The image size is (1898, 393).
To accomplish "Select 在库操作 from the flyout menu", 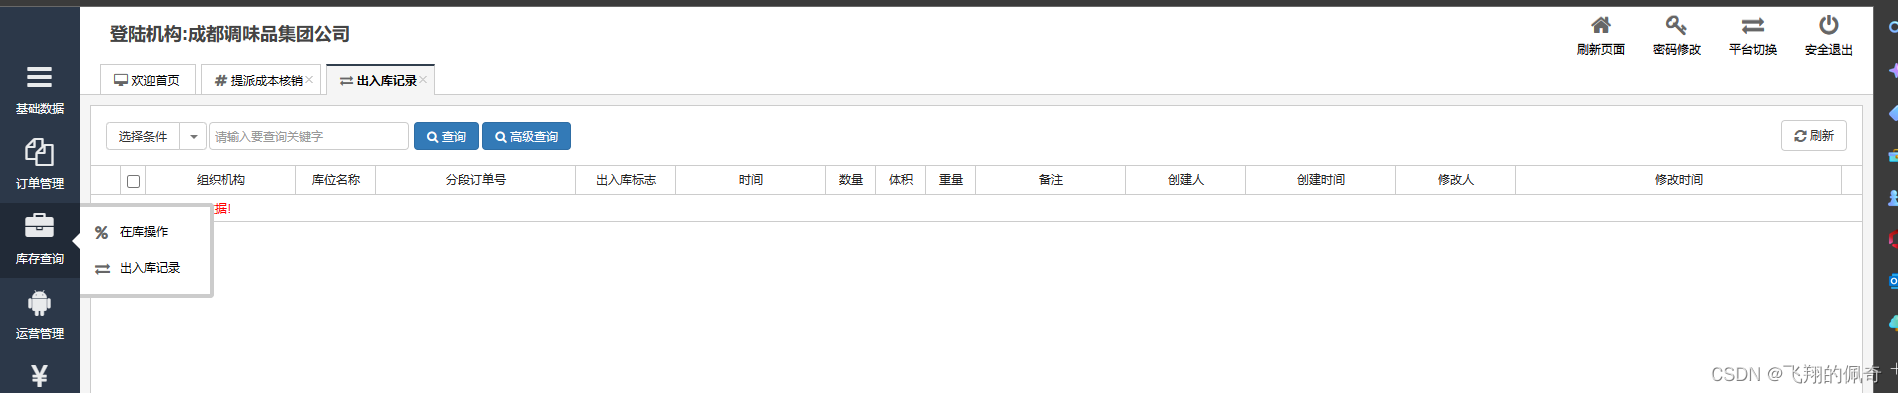I will [x=145, y=232].
